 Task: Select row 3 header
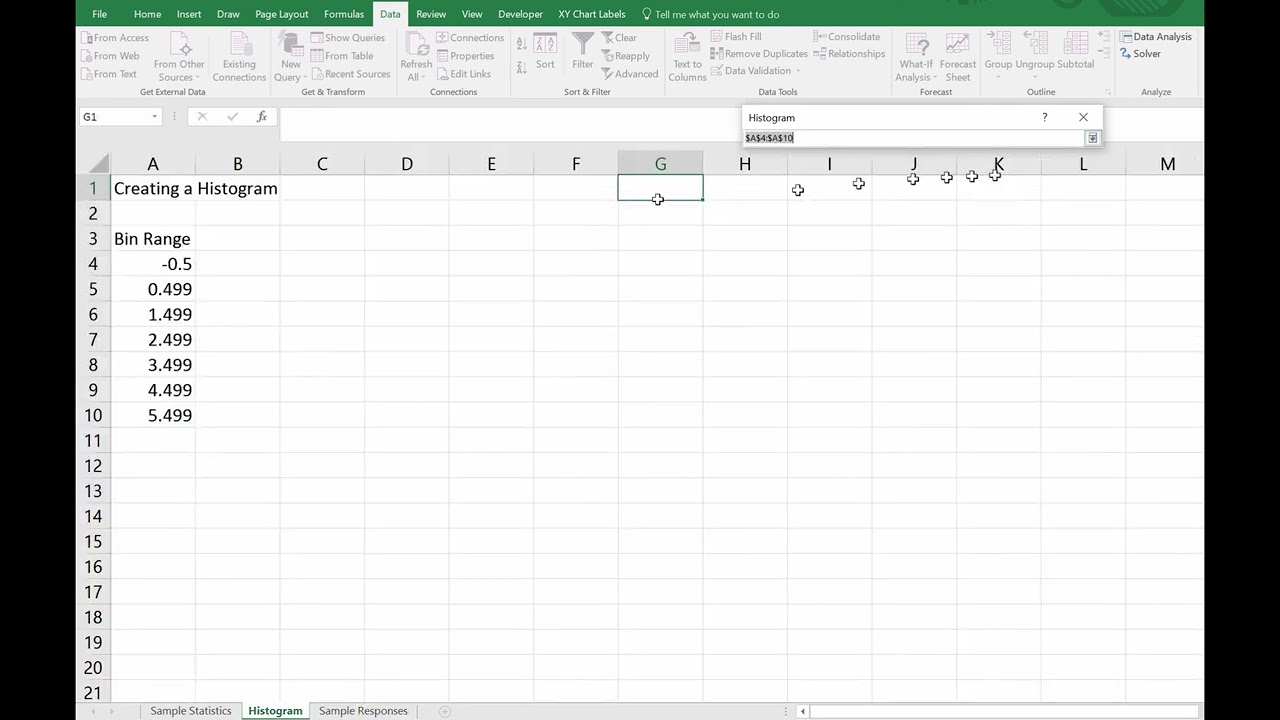(93, 239)
